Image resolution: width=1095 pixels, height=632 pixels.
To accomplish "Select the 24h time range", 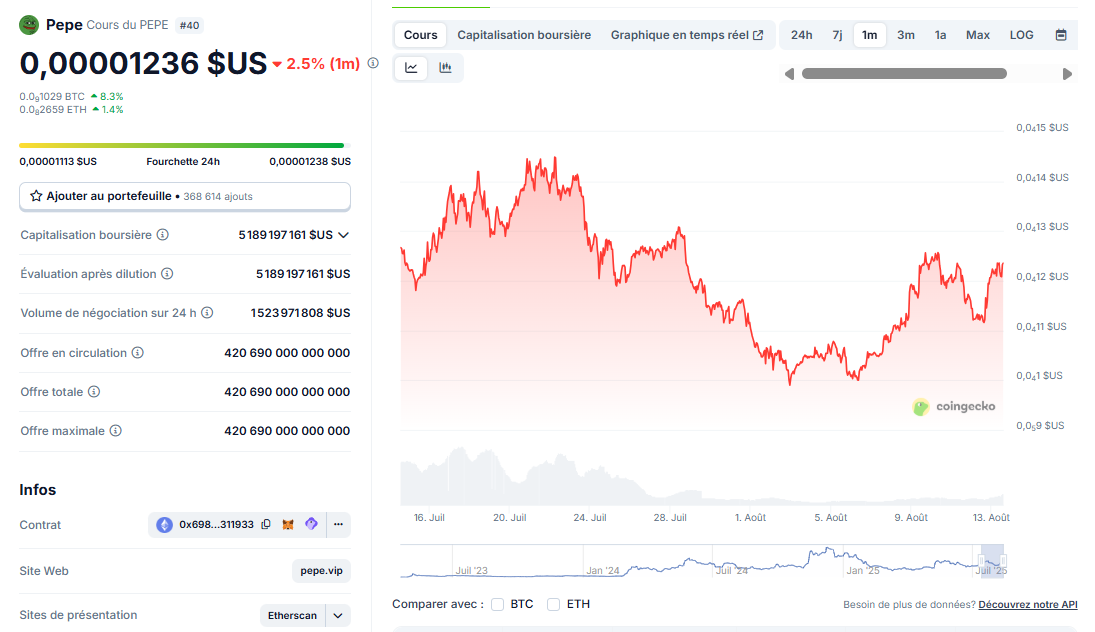I will tap(801, 35).
